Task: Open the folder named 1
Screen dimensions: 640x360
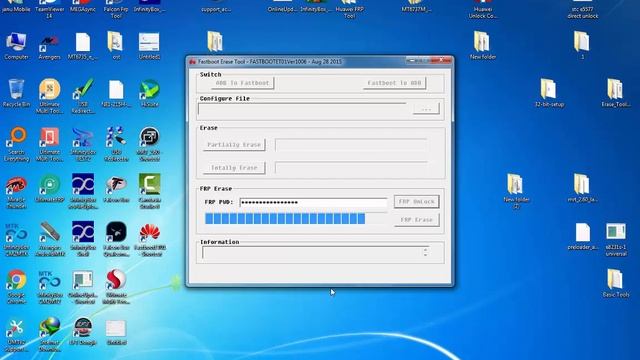Action: 581,42
